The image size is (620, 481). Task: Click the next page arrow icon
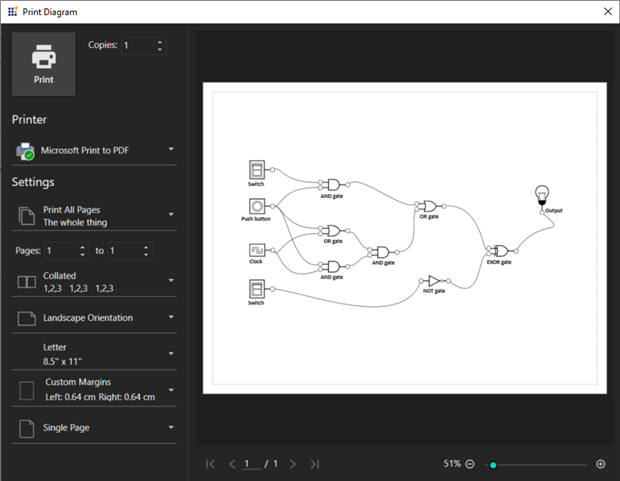[293, 464]
